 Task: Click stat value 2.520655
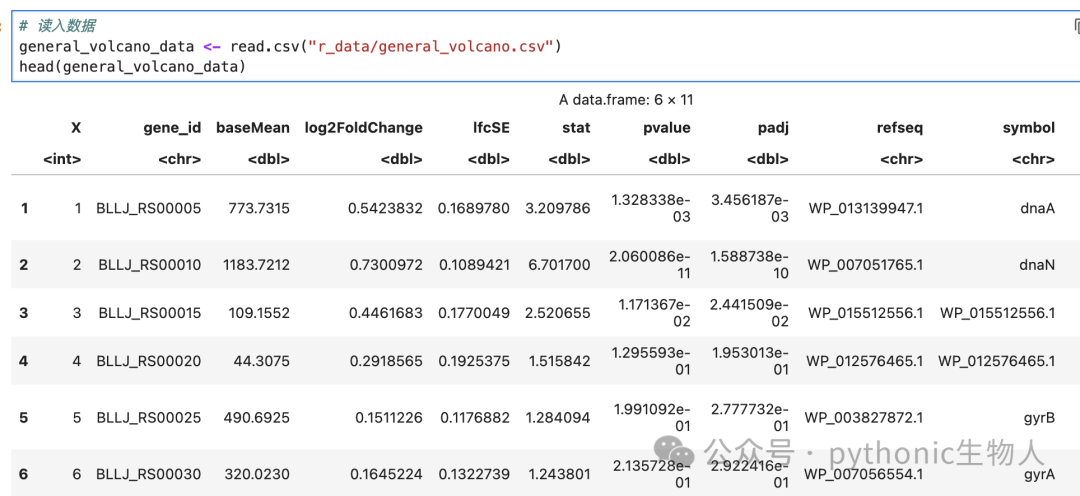tap(558, 313)
